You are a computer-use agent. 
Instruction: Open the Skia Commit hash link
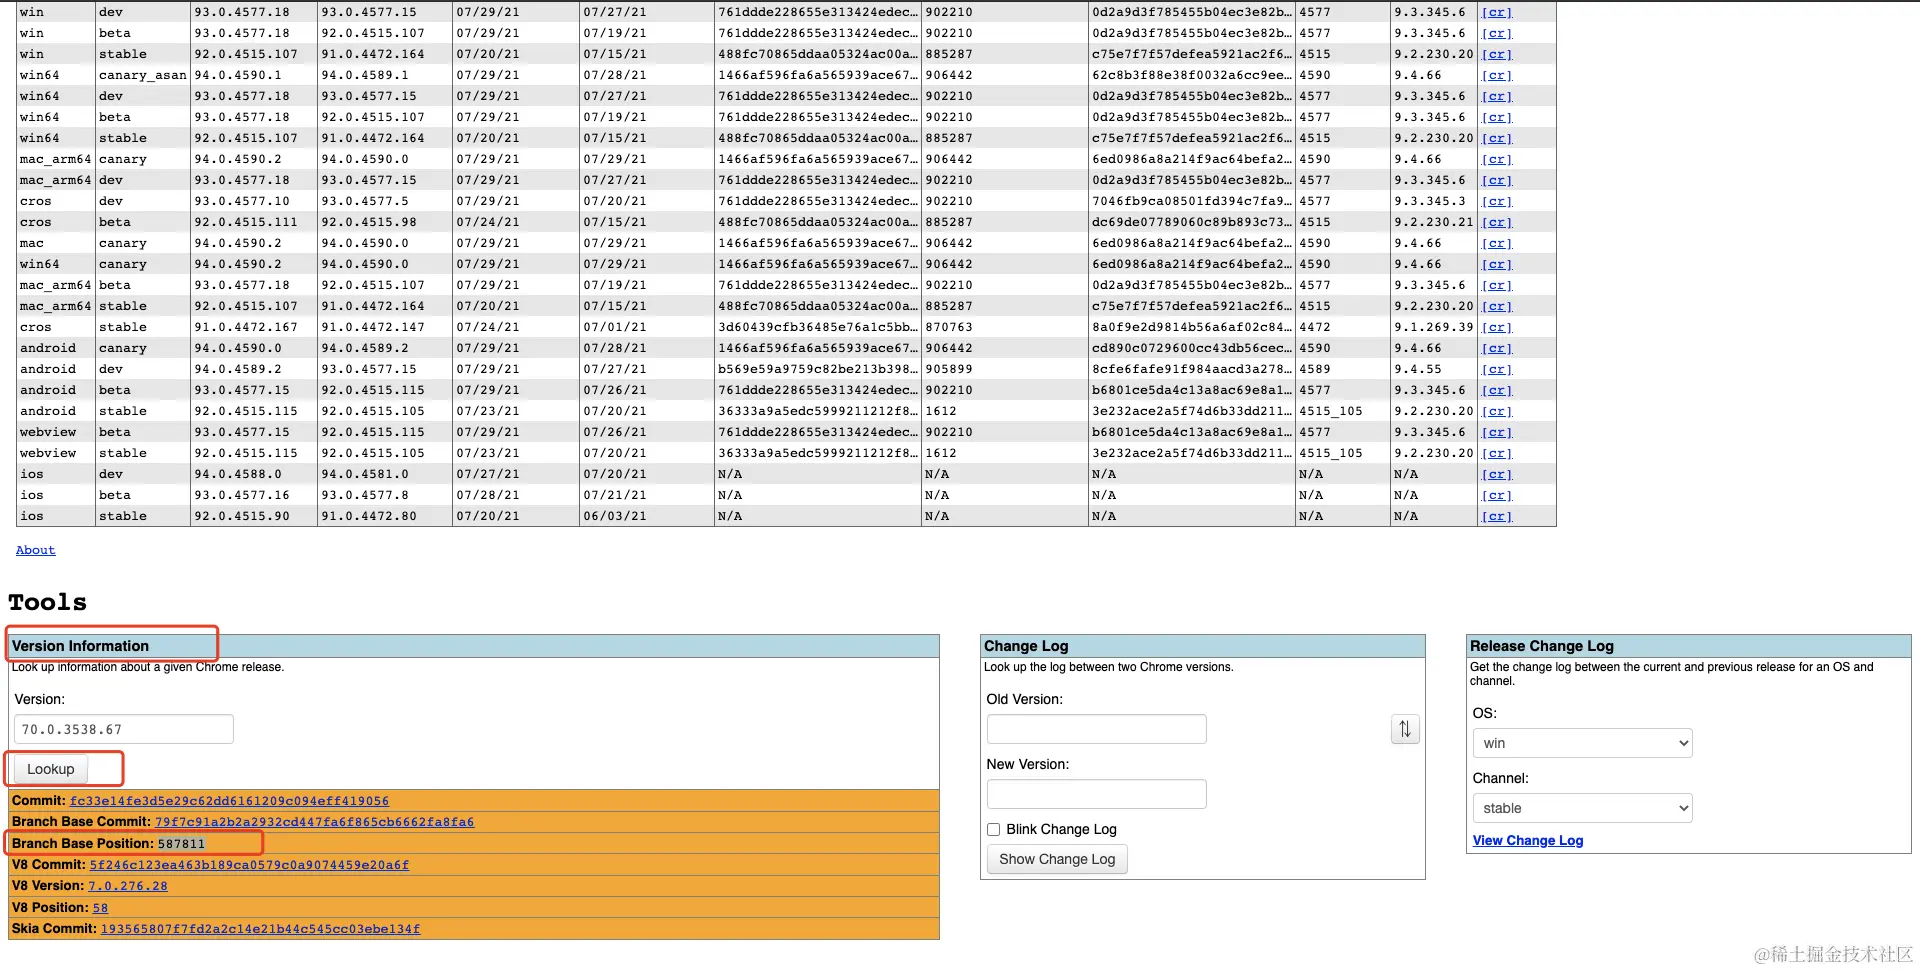click(260, 929)
